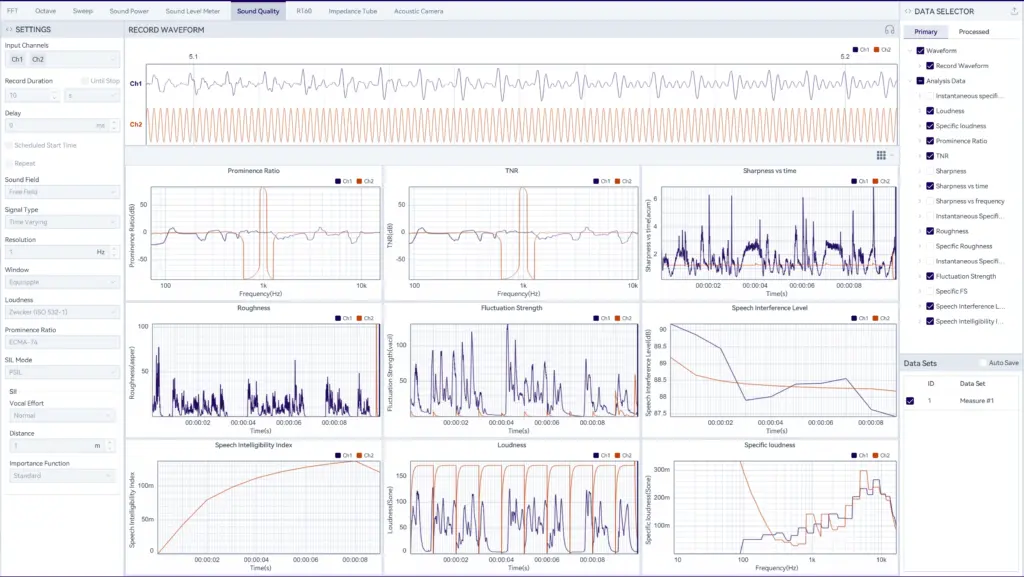Switch to the FFT tab
The width and height of the screenshot is (1024, 577).
tap(13, 10)
